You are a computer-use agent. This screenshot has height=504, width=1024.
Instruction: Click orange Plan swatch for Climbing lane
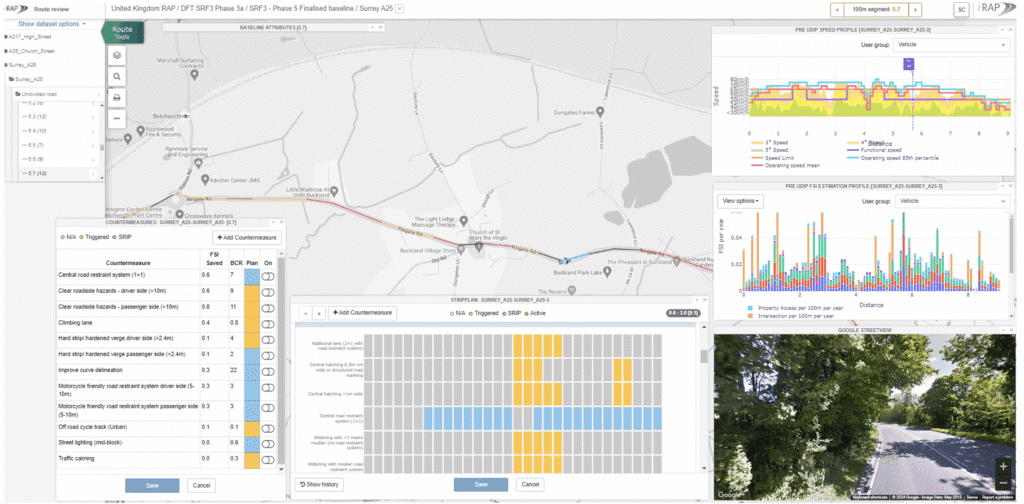coord(251,324)
